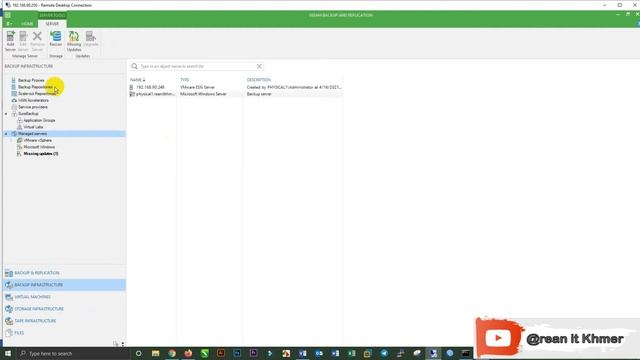Select Application Groups under SureBackup

click(x=40, y=120)
